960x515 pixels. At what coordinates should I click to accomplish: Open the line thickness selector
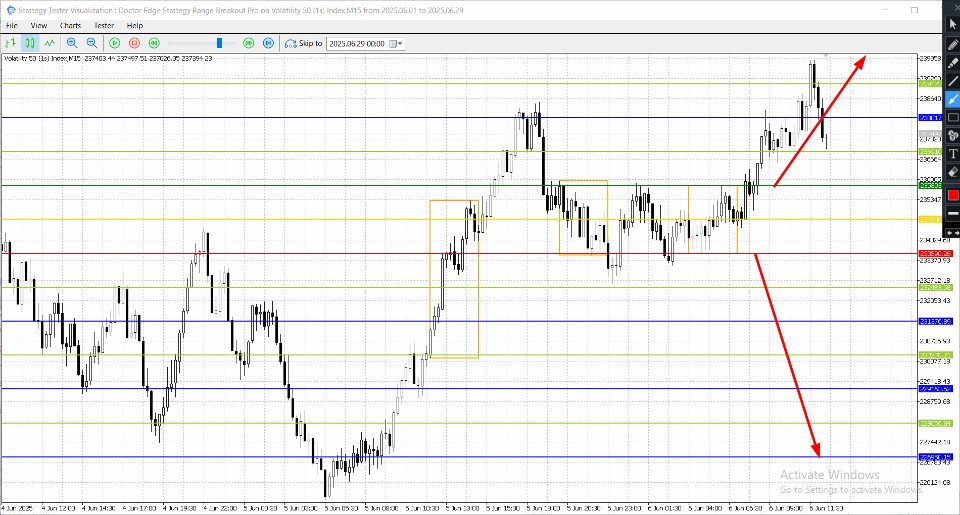(953, 213)
